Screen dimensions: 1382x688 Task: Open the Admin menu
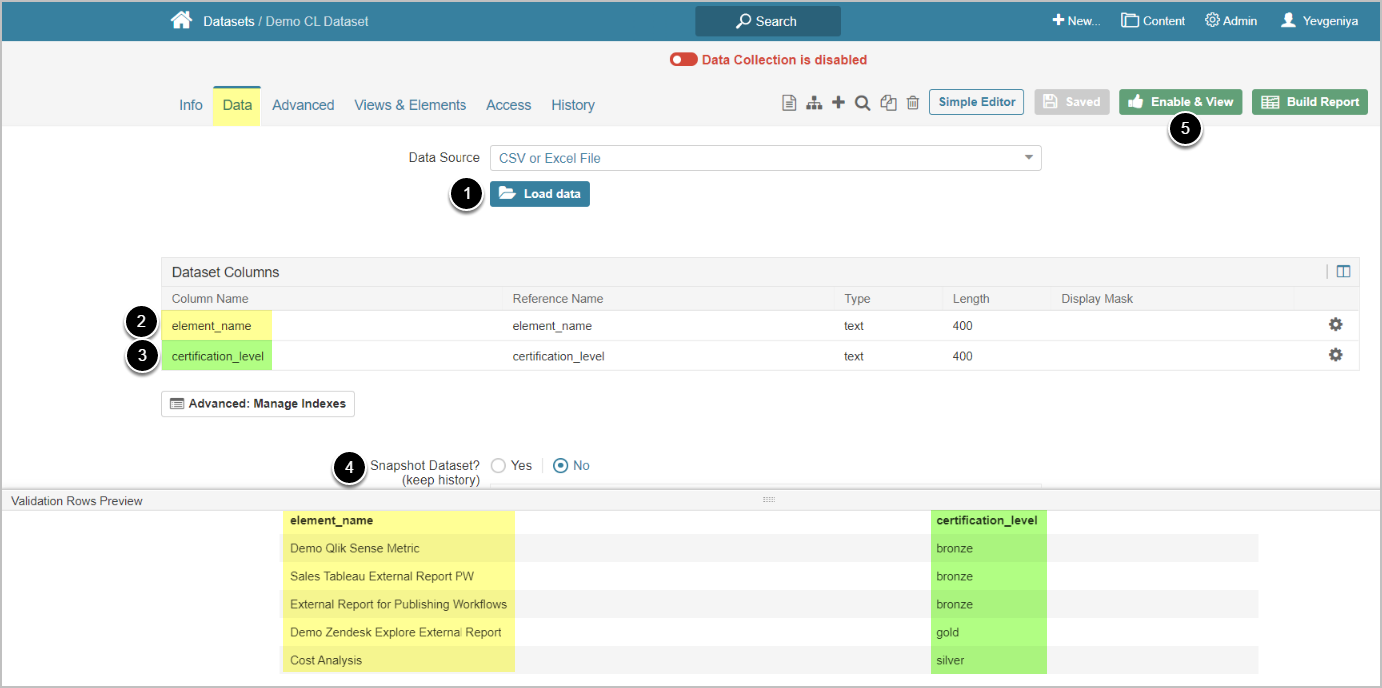(x=1231, y=21)
